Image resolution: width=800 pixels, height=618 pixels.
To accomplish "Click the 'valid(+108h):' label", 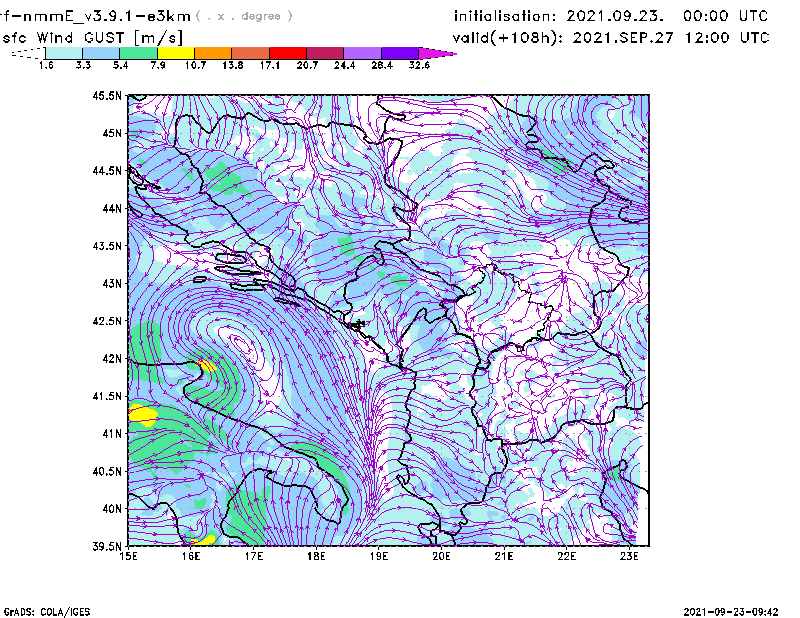I will click(x=508, y=38).
